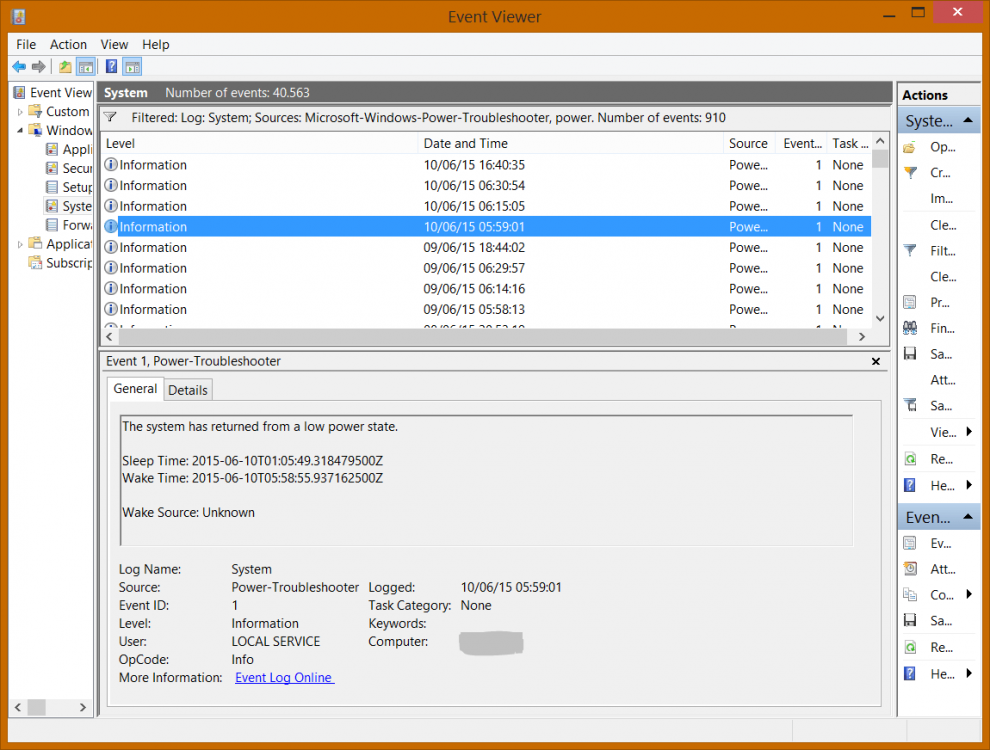Click the Back arrow toolbar icon
The height and width of the screenshot is (750, 990).
tap(20, 66)
